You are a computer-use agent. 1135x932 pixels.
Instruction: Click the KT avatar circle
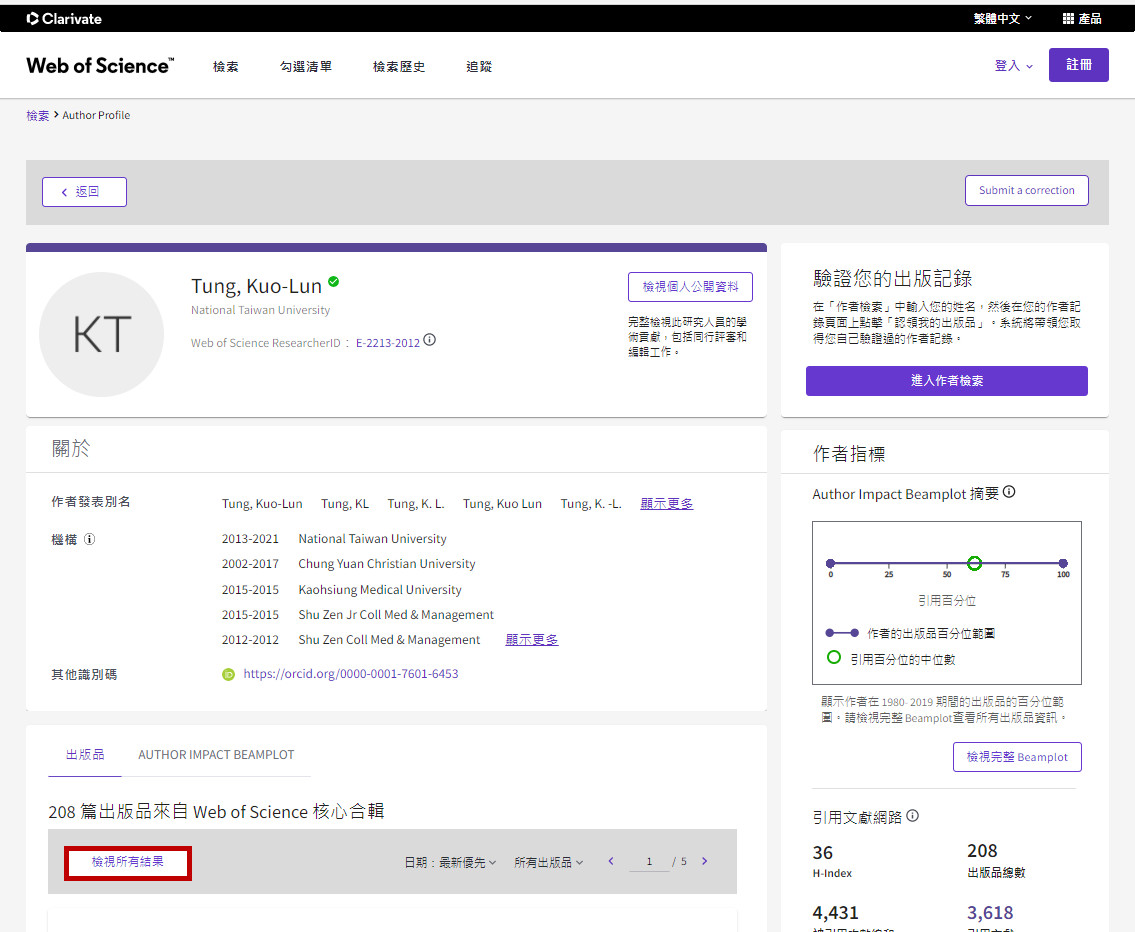click(101, 334)
